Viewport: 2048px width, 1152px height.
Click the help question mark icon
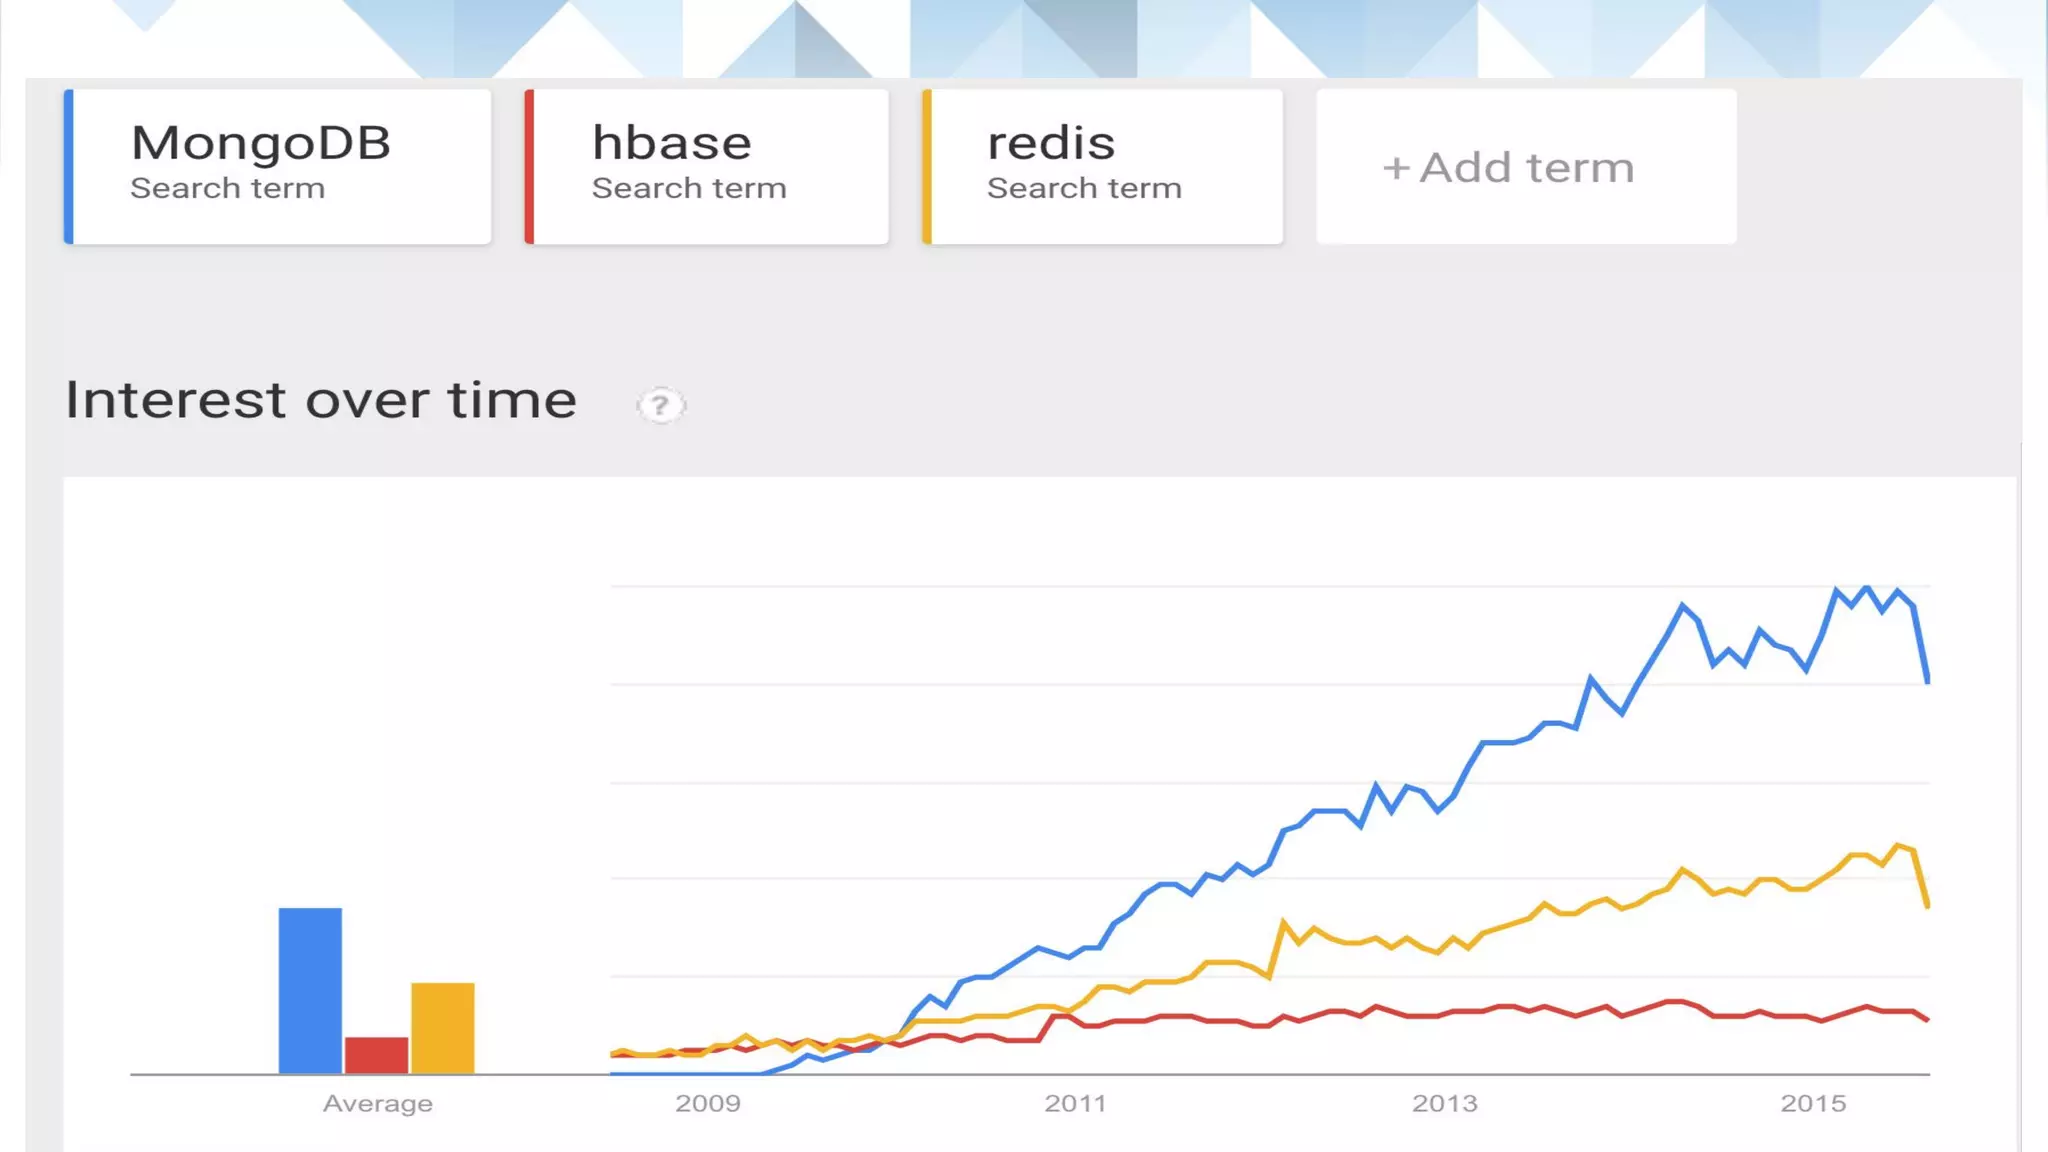(x=660, y=405)
